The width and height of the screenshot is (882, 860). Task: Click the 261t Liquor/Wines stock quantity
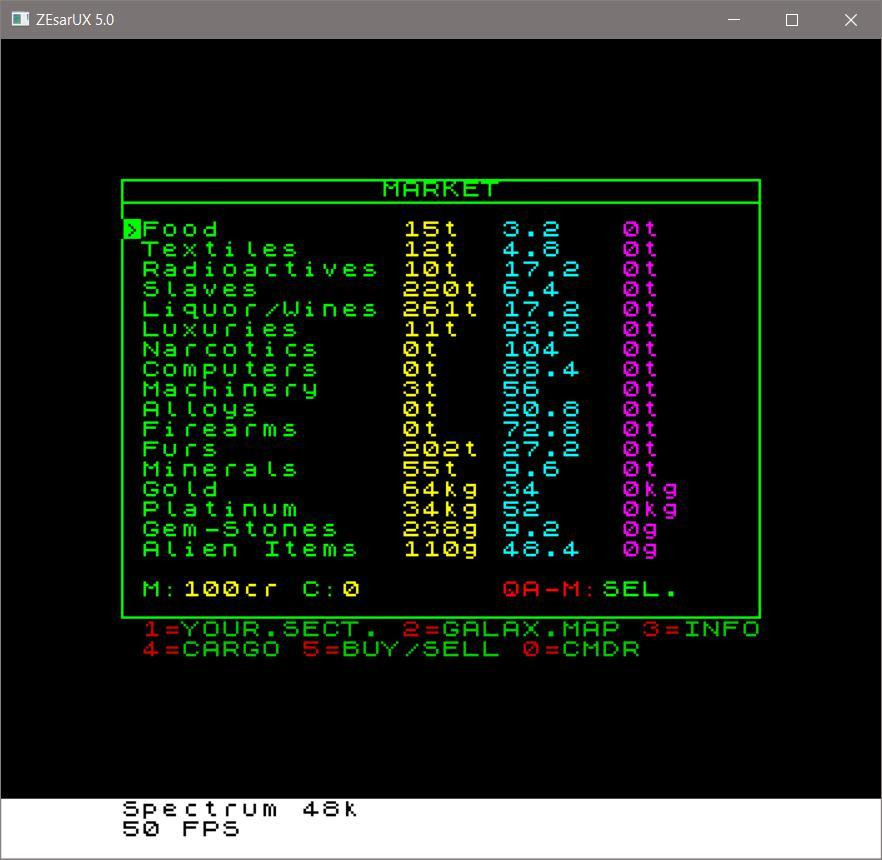440,309
